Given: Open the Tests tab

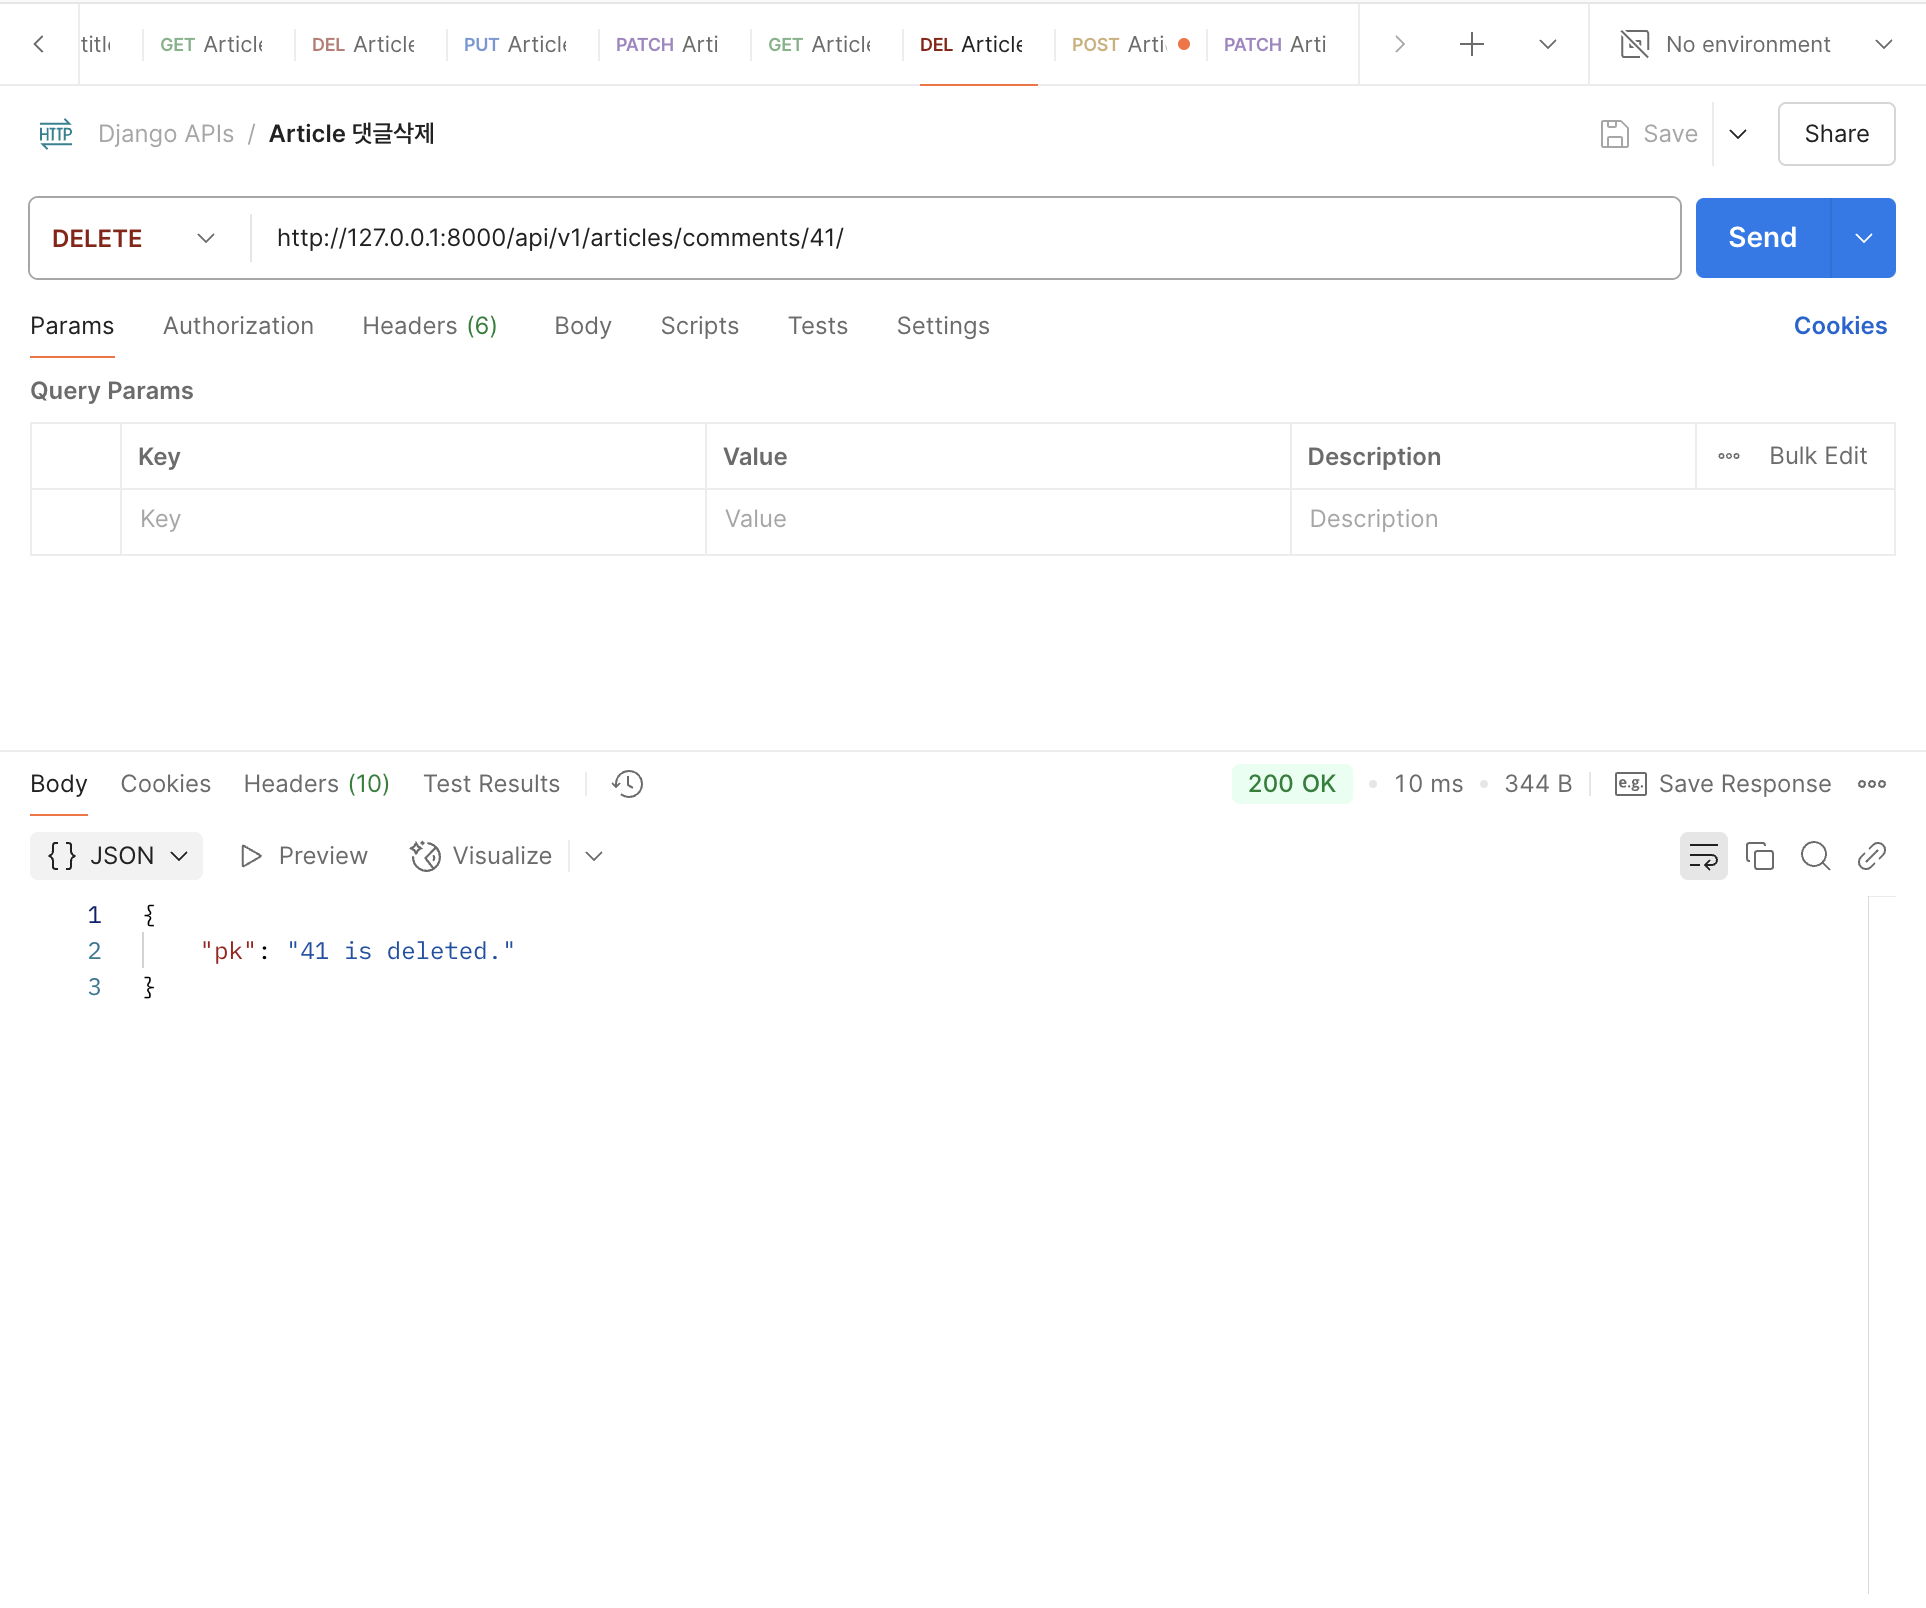Looking at the screenshot, I should [x=817, y=326].
